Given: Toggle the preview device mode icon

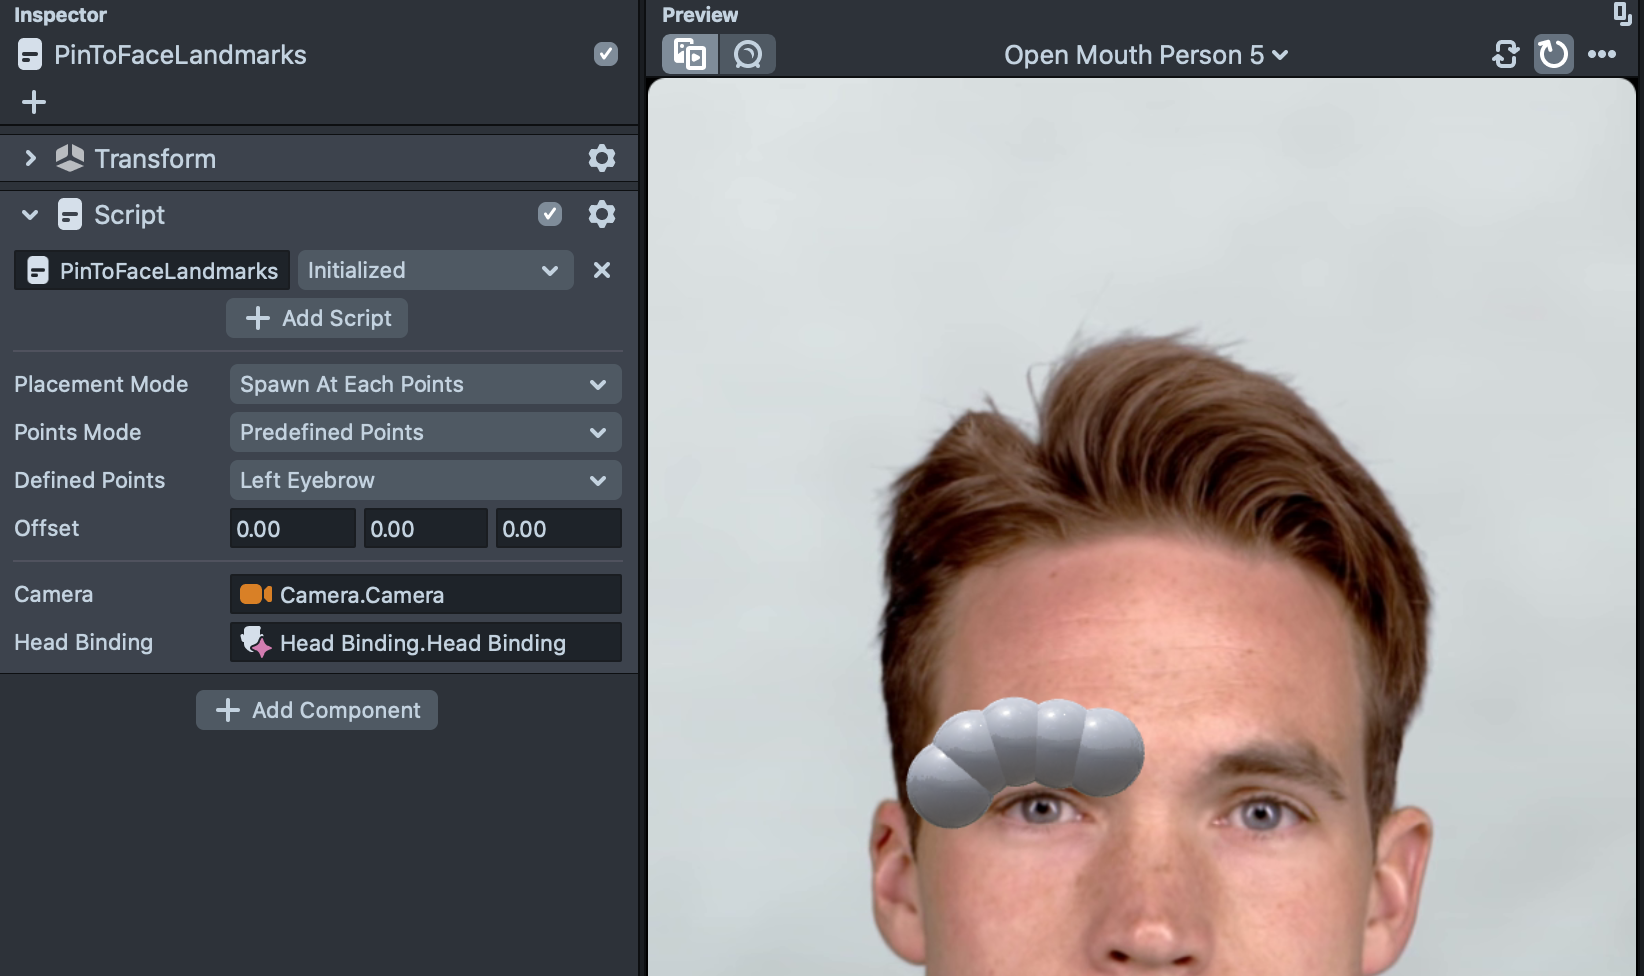Looking at the screenshot, I should [690, 54].
